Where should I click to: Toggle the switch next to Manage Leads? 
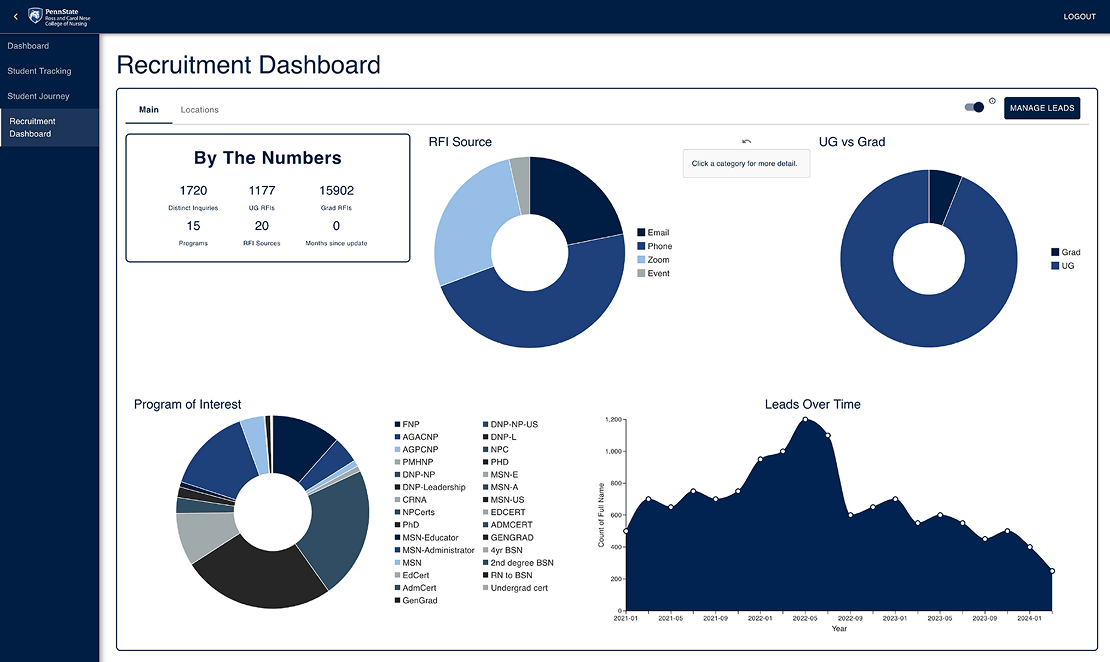coord(974,108)
